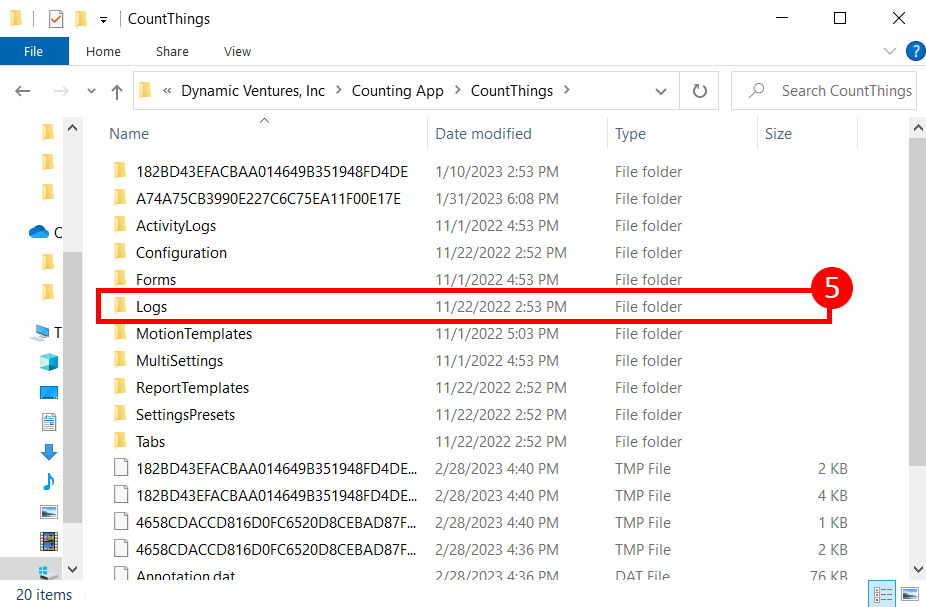
Task: Sort files by Date modified column
Action: [483, 134]
